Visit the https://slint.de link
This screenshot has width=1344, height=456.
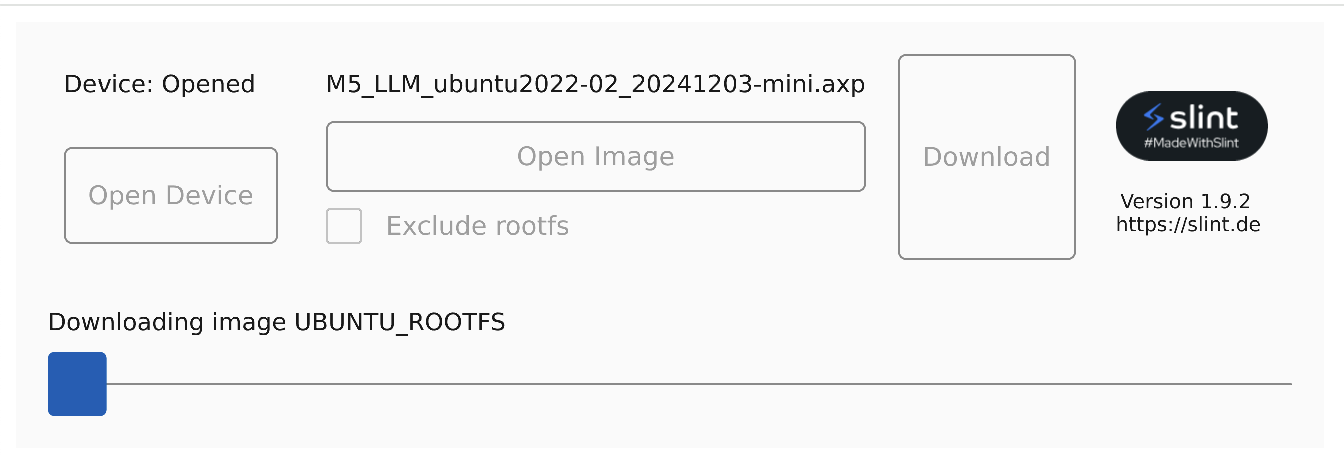(x=1188, y=224)
